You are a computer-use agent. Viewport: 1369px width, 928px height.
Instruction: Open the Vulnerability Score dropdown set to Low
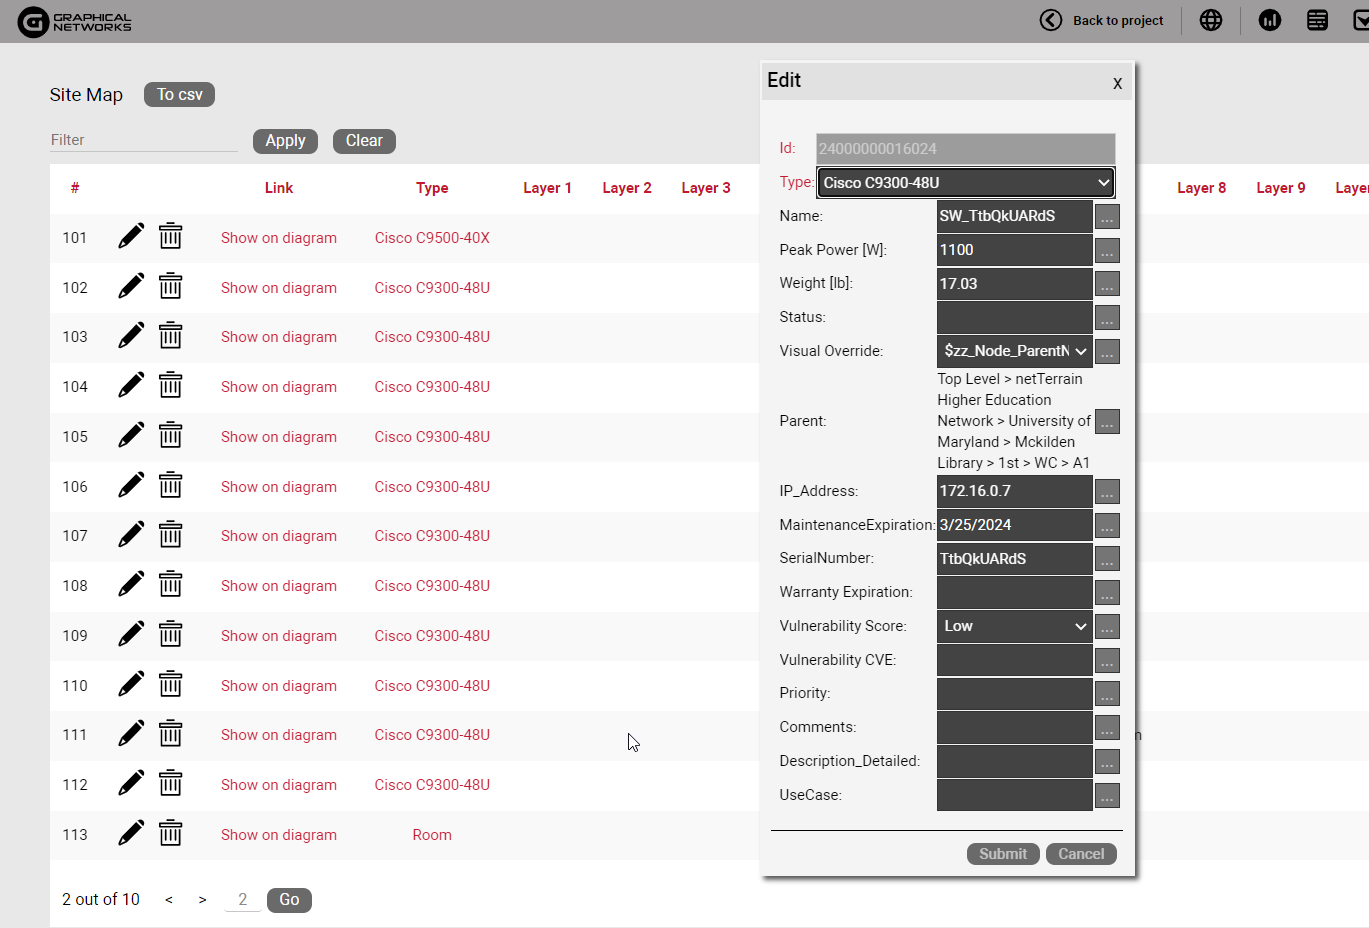click(1014, 626)
